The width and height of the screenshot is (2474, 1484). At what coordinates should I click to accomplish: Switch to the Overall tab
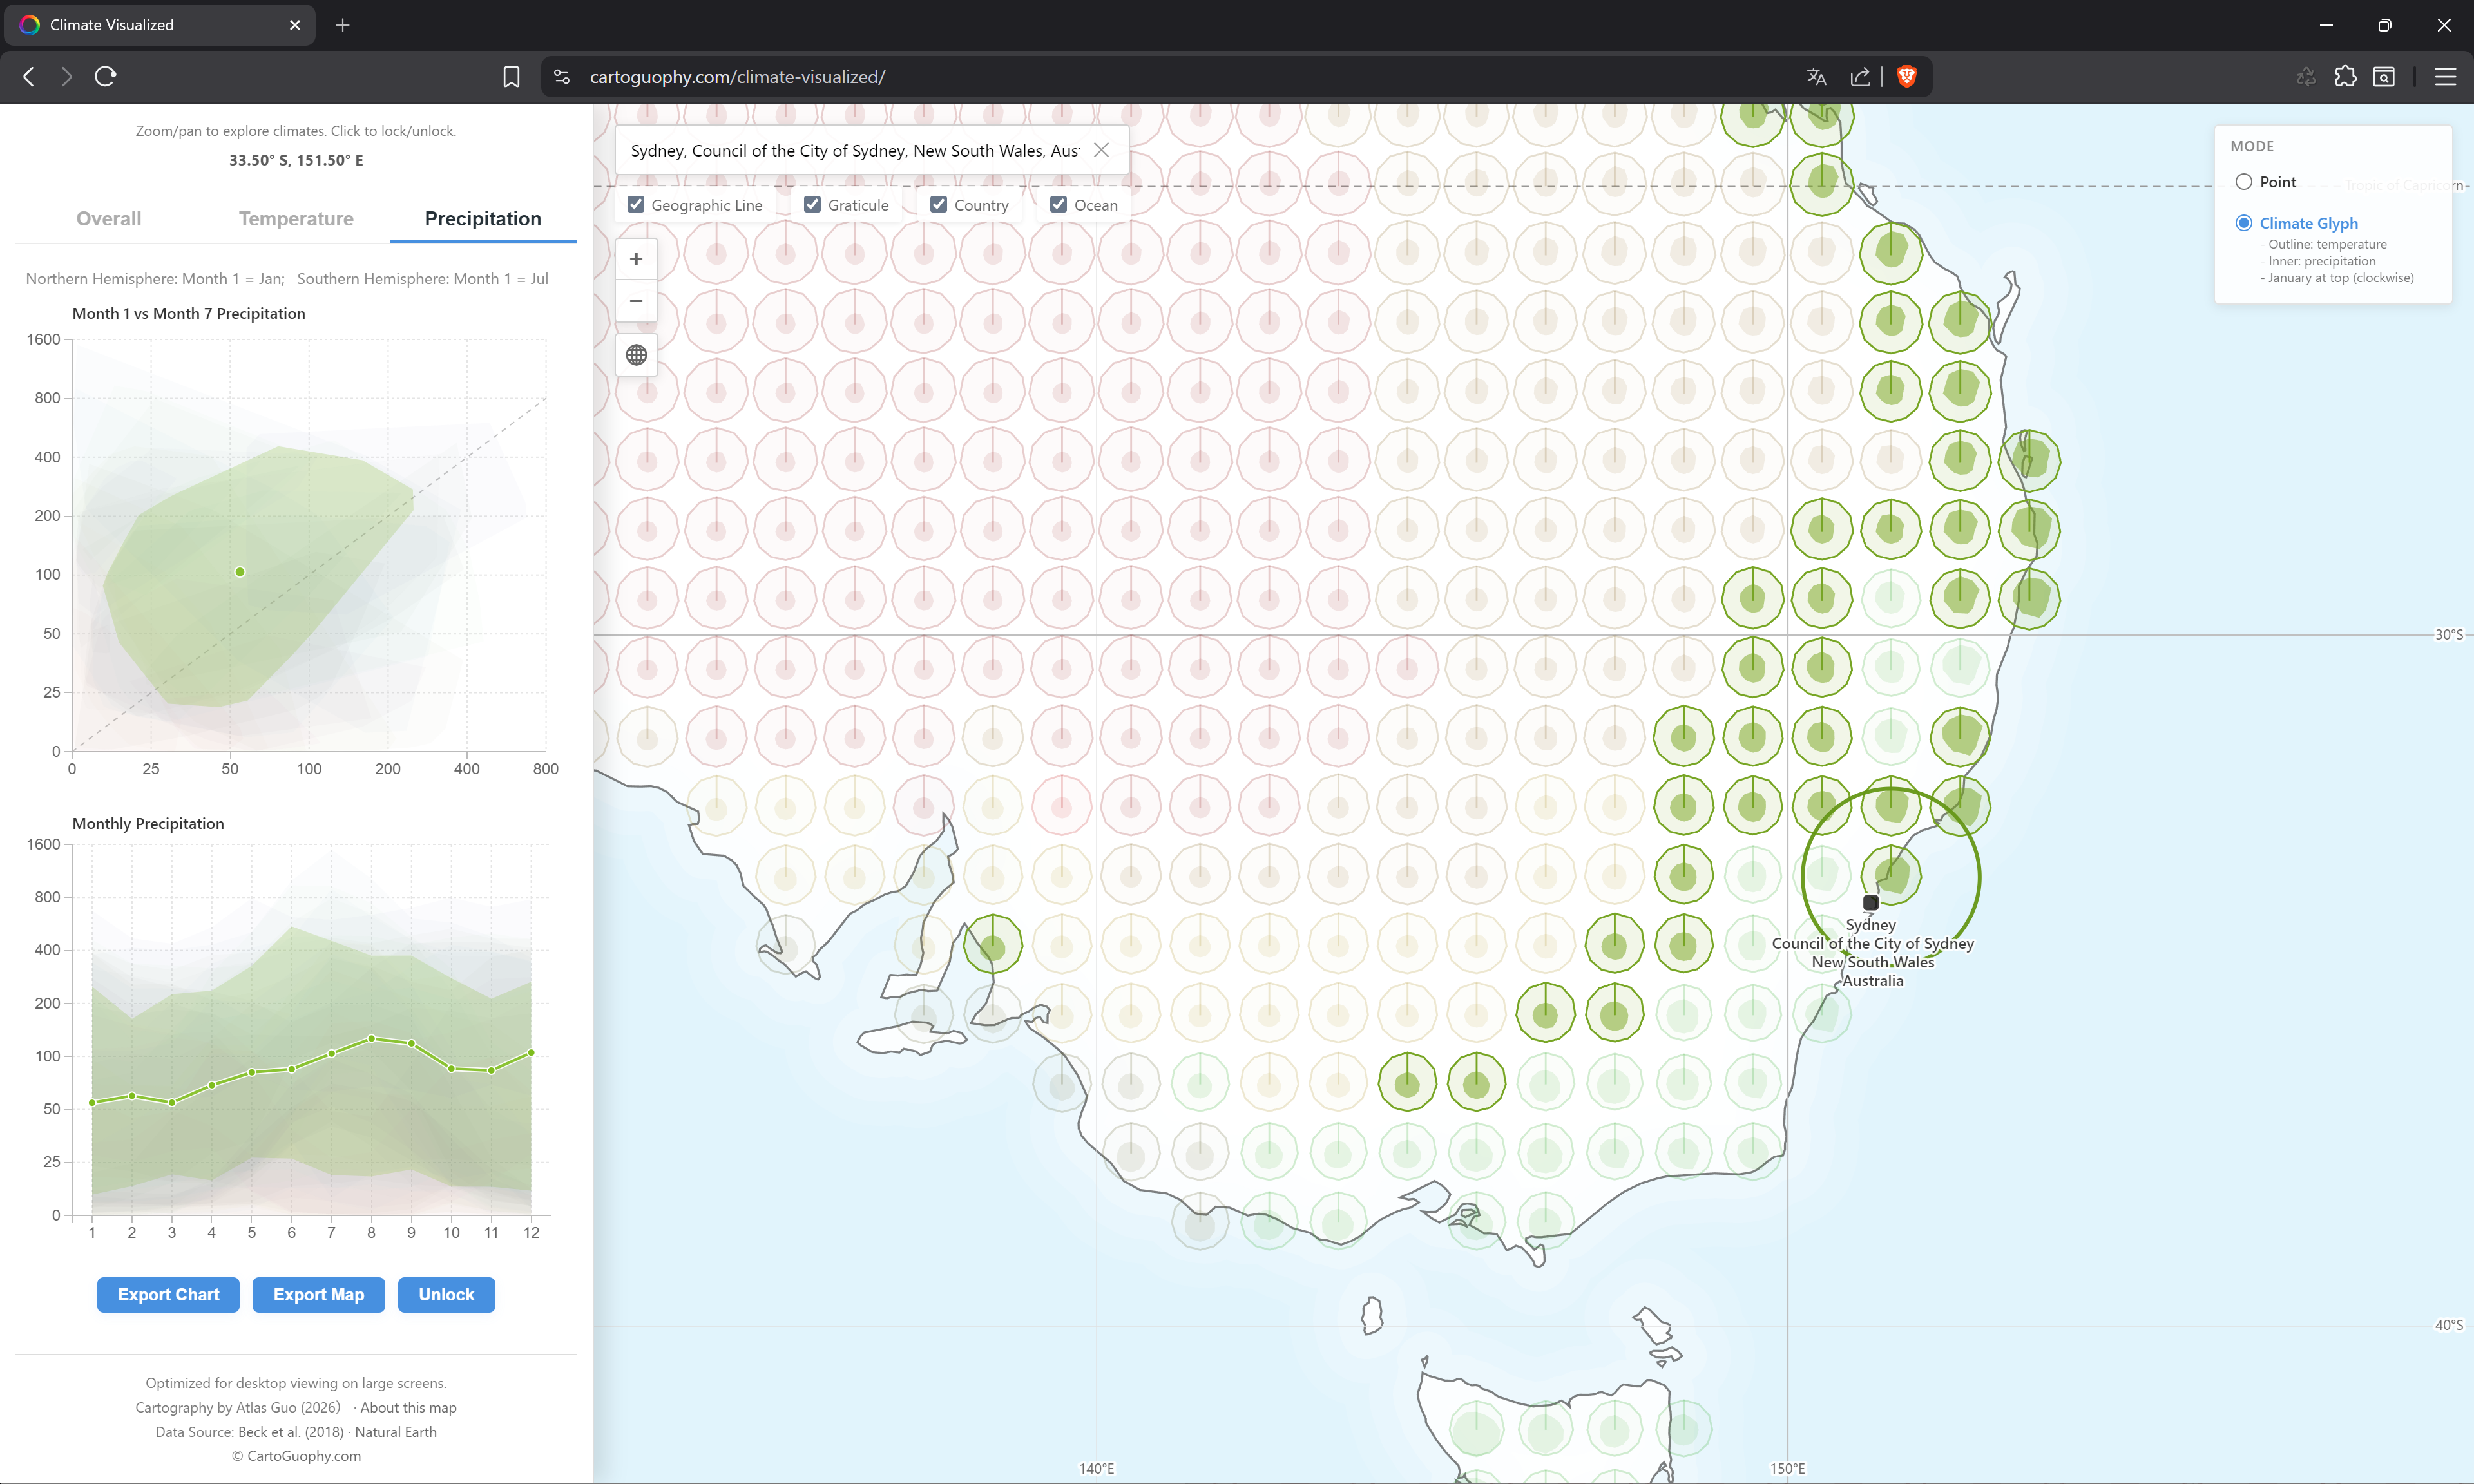(108, 218)
